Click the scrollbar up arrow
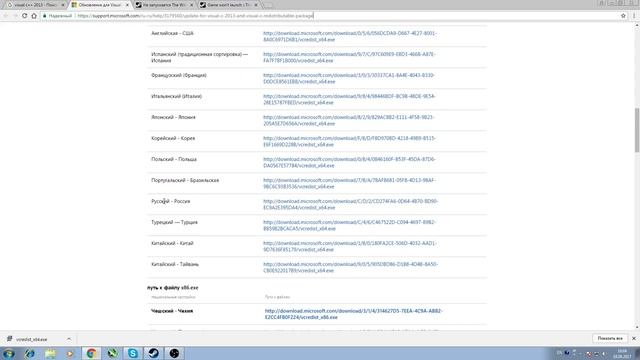Screen dimensions: 640x360 (x=637, y=25)
